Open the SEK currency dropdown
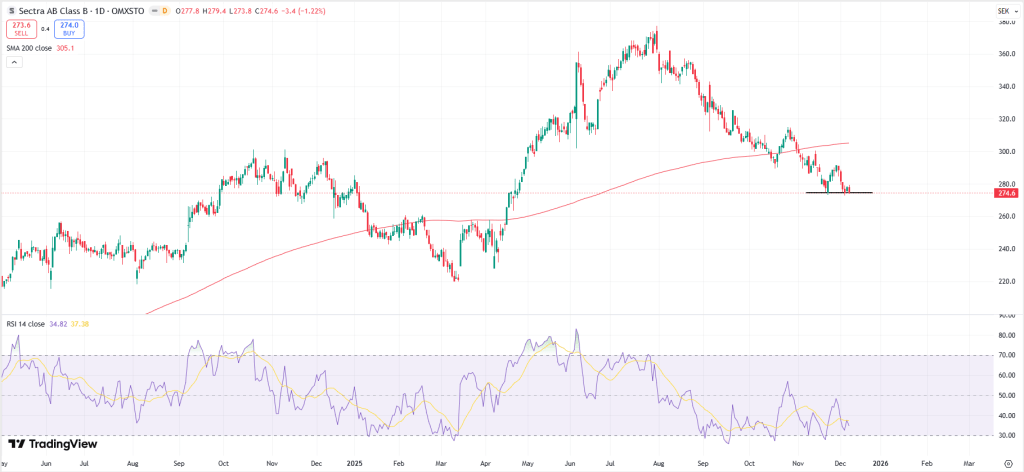The width and height of the screenshot is (1024, 472). click(1002, 11)
